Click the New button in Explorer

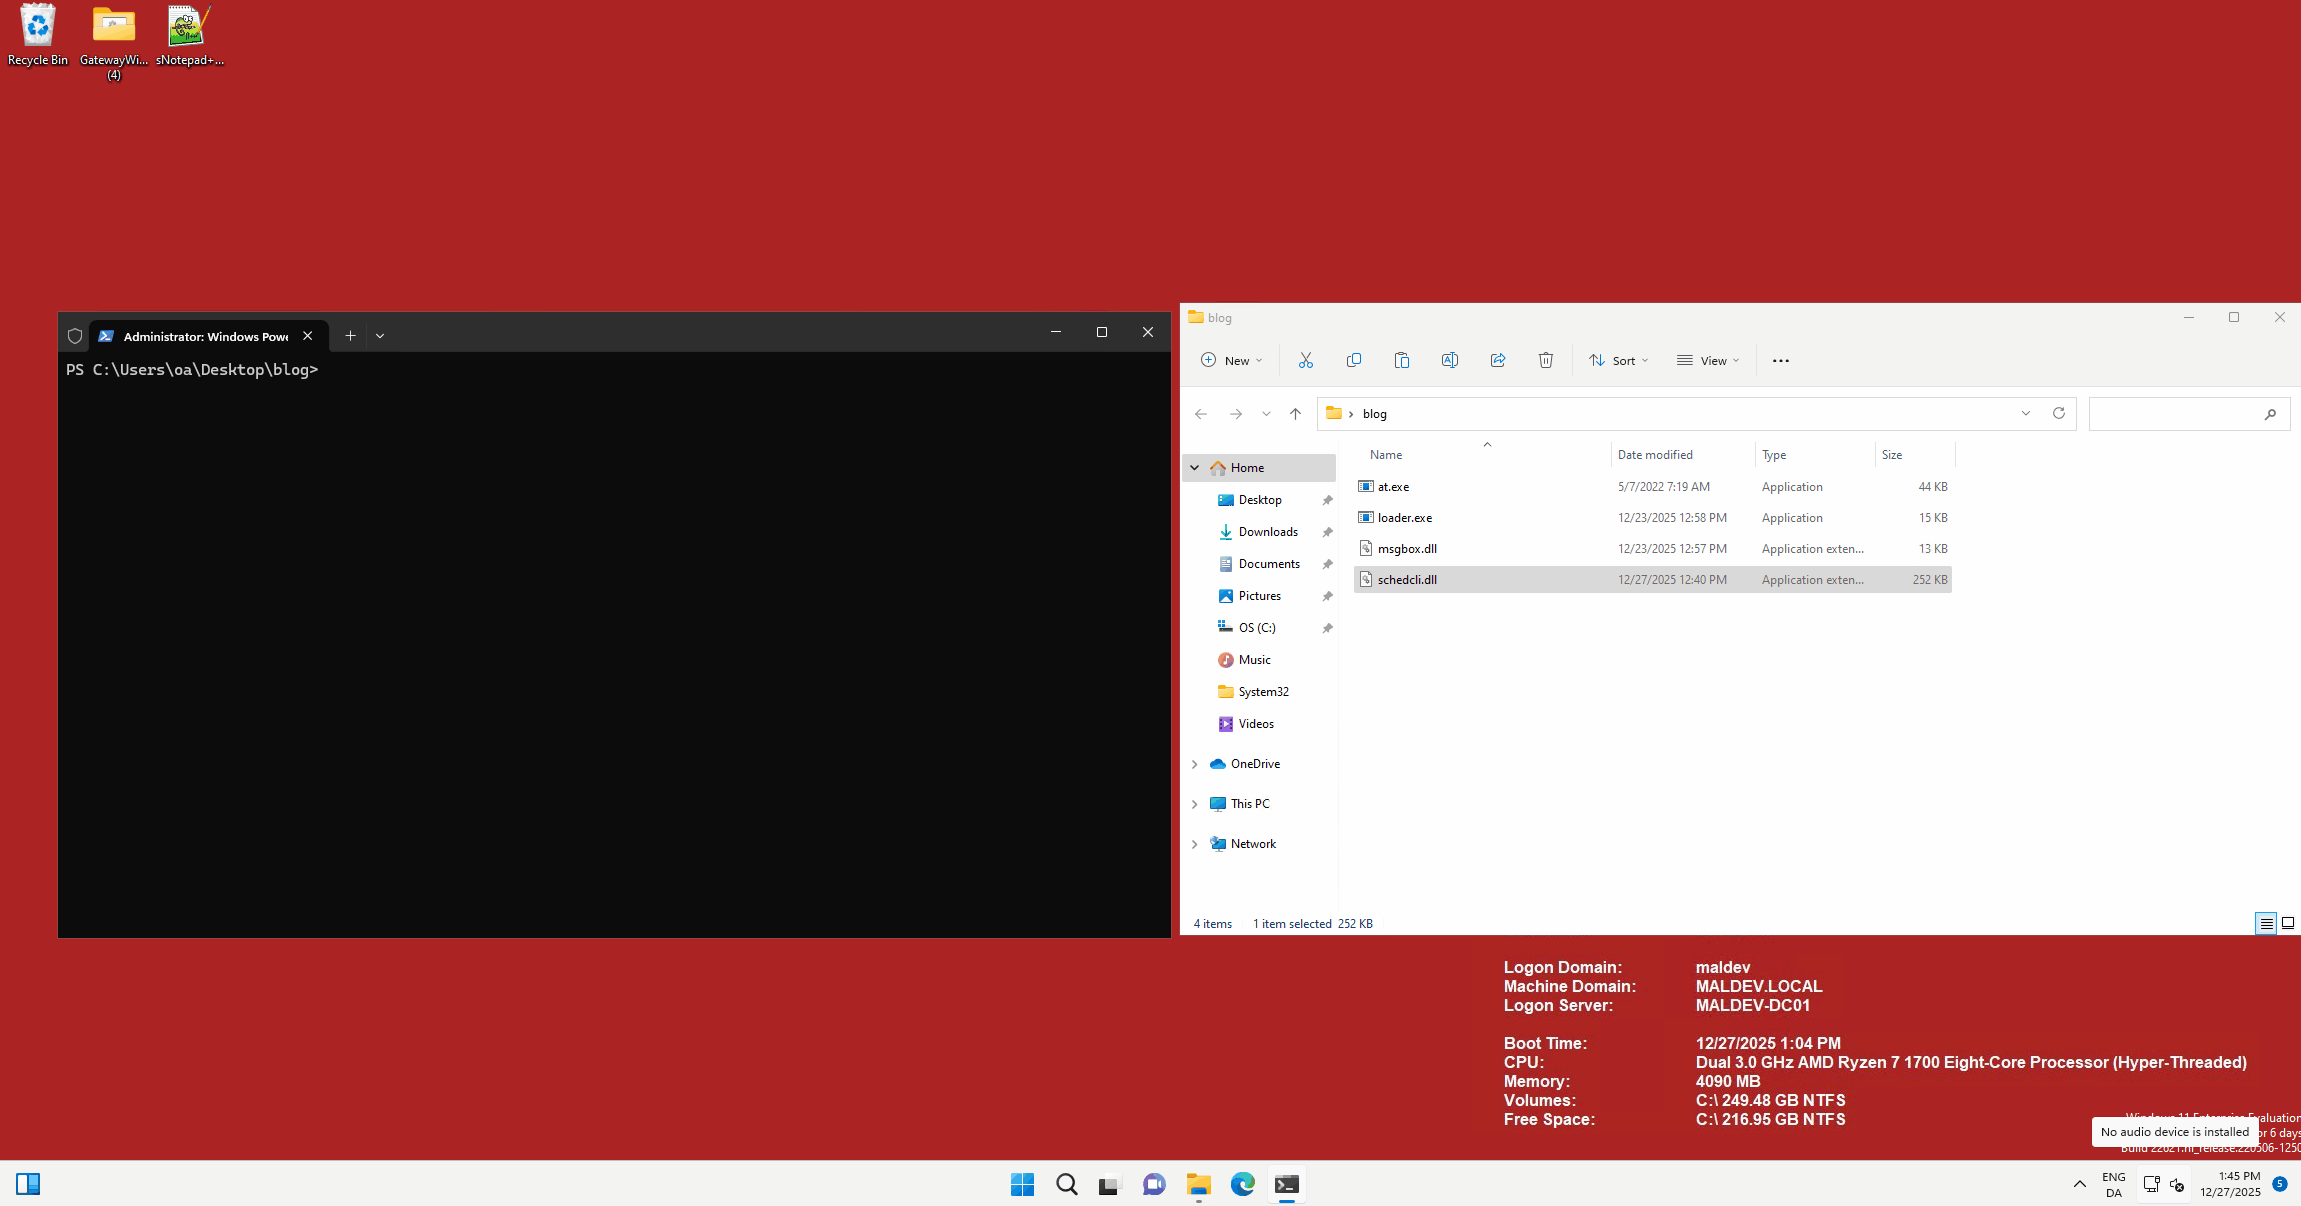click(x=1229, y=360)
